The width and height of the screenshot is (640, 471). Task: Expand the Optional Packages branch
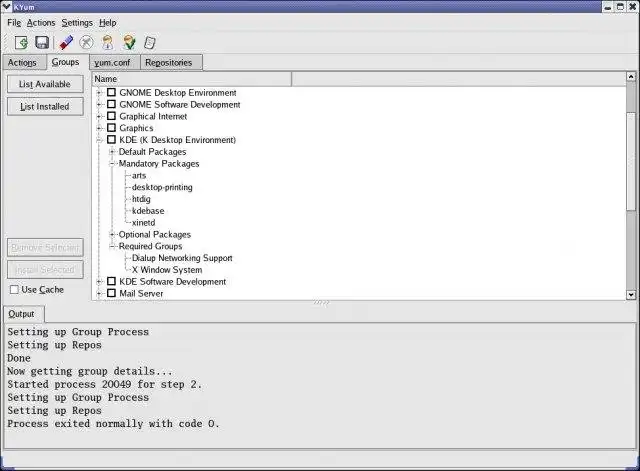coord(112,235)
